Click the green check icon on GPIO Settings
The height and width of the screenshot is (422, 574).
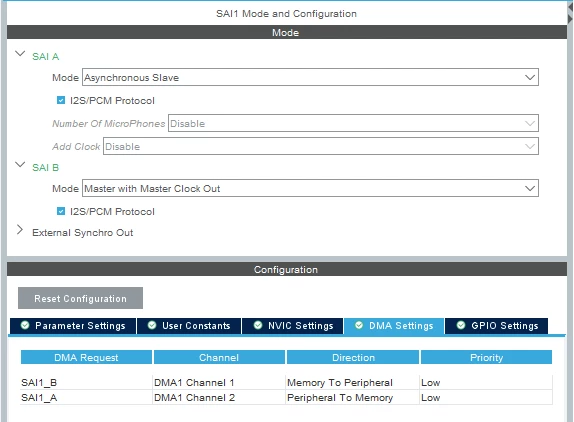(461, 325)
